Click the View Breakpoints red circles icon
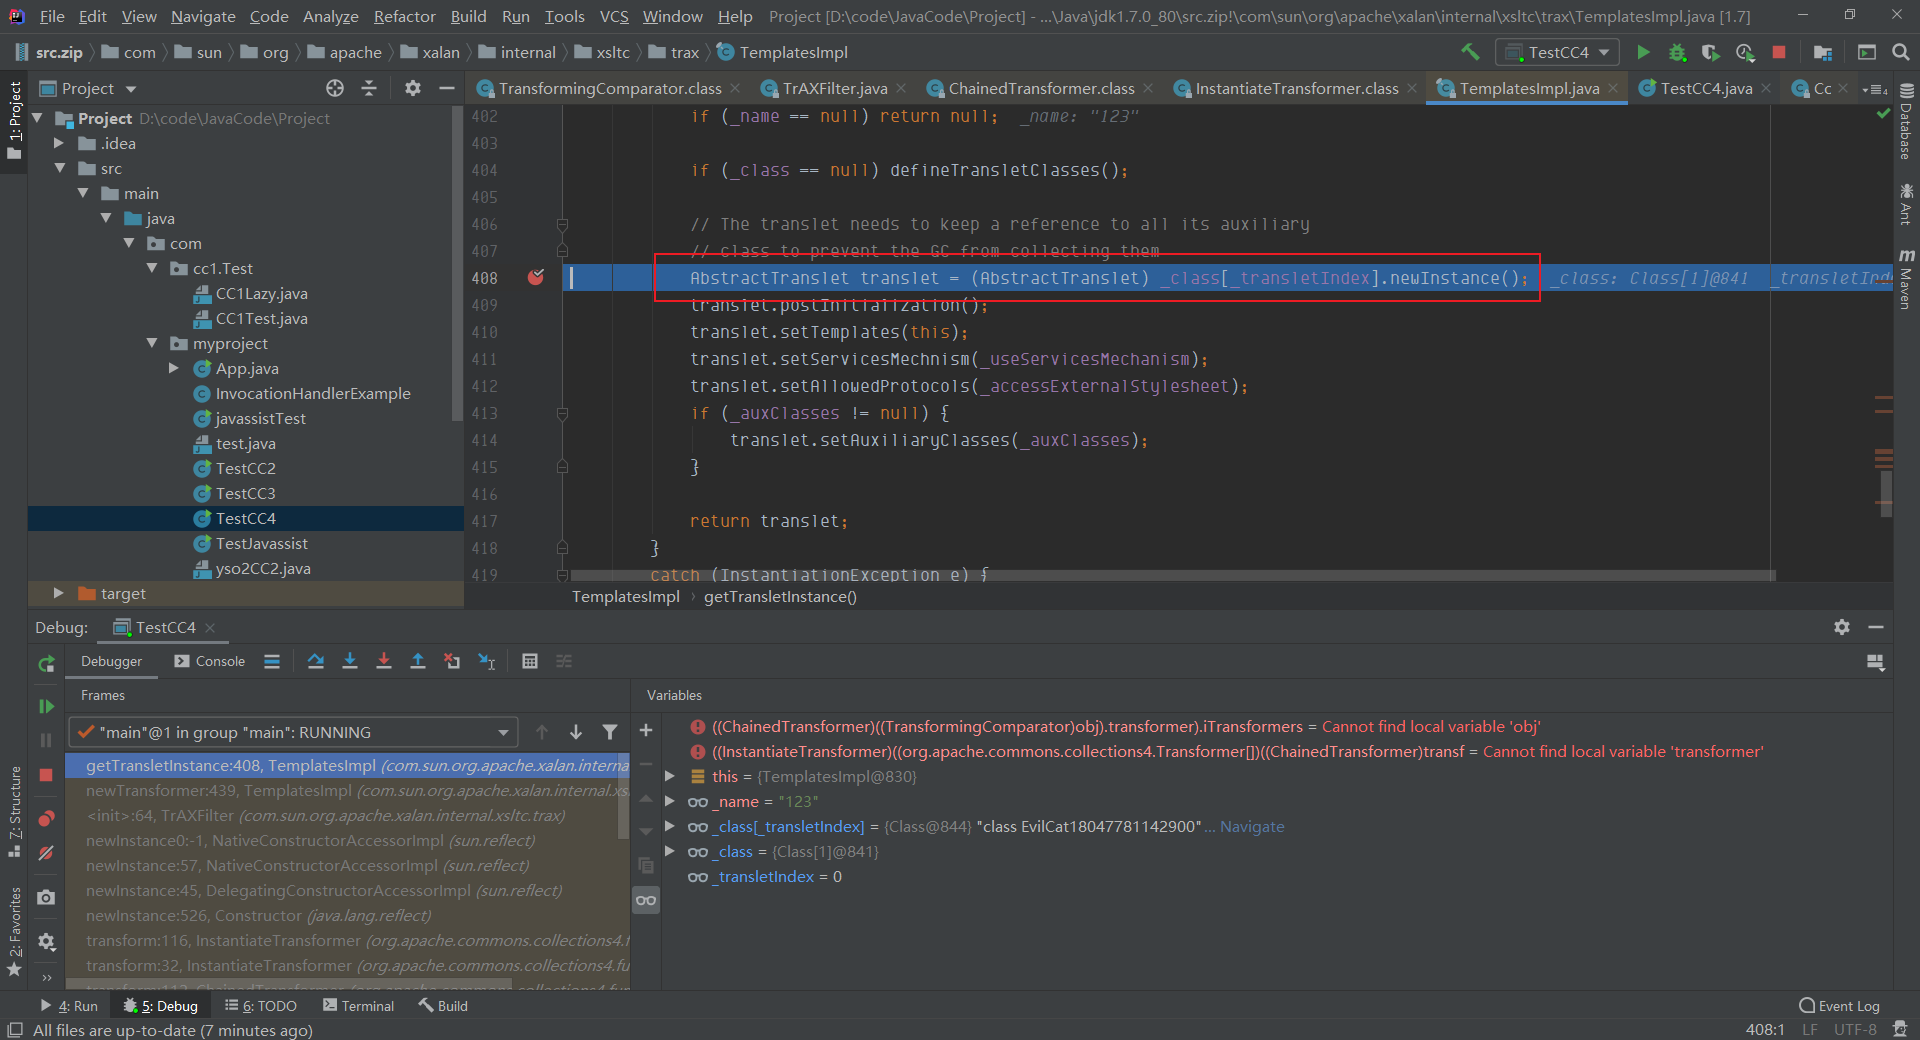Viewport: 1920px width, 1040px height. point(46,819)
